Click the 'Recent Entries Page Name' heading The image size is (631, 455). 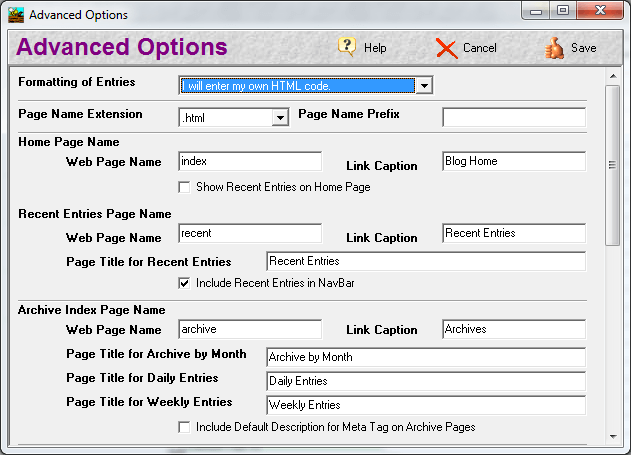[95, 214]
